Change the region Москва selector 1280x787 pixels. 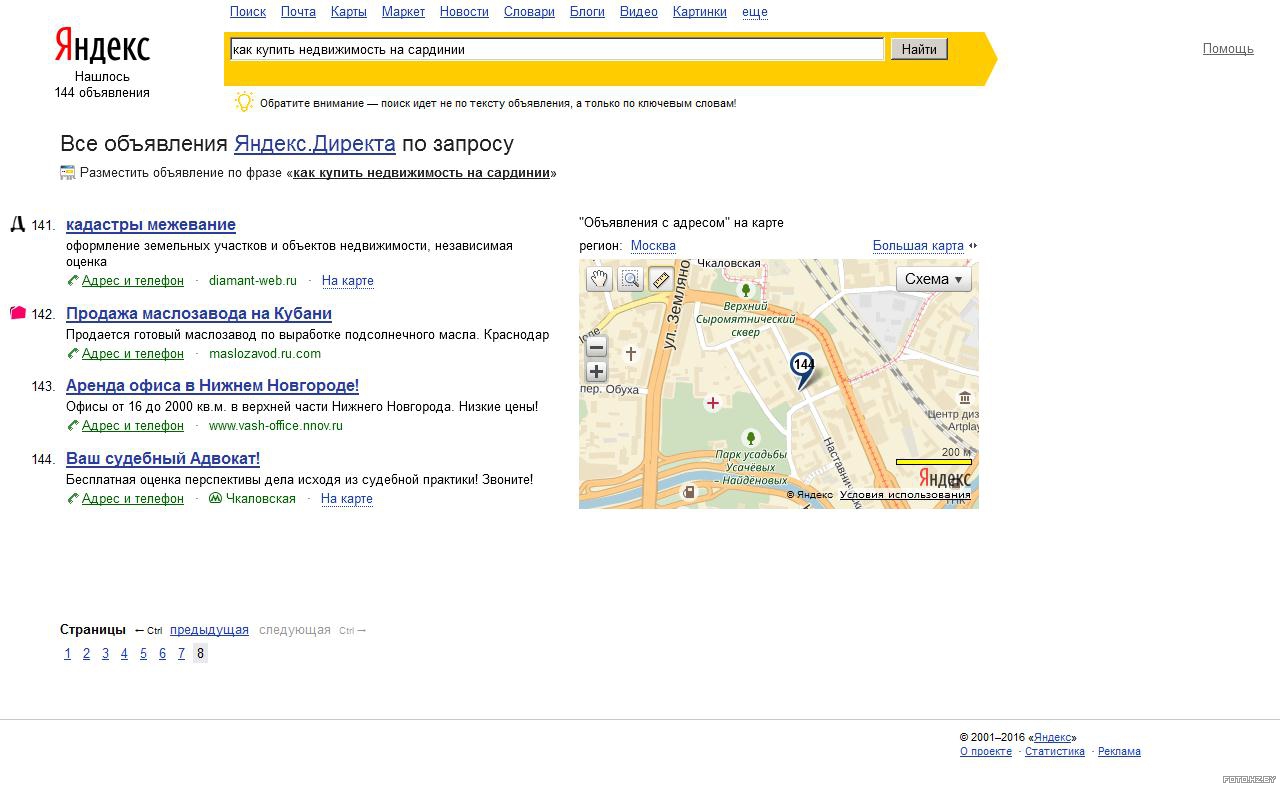coord(653,246)
